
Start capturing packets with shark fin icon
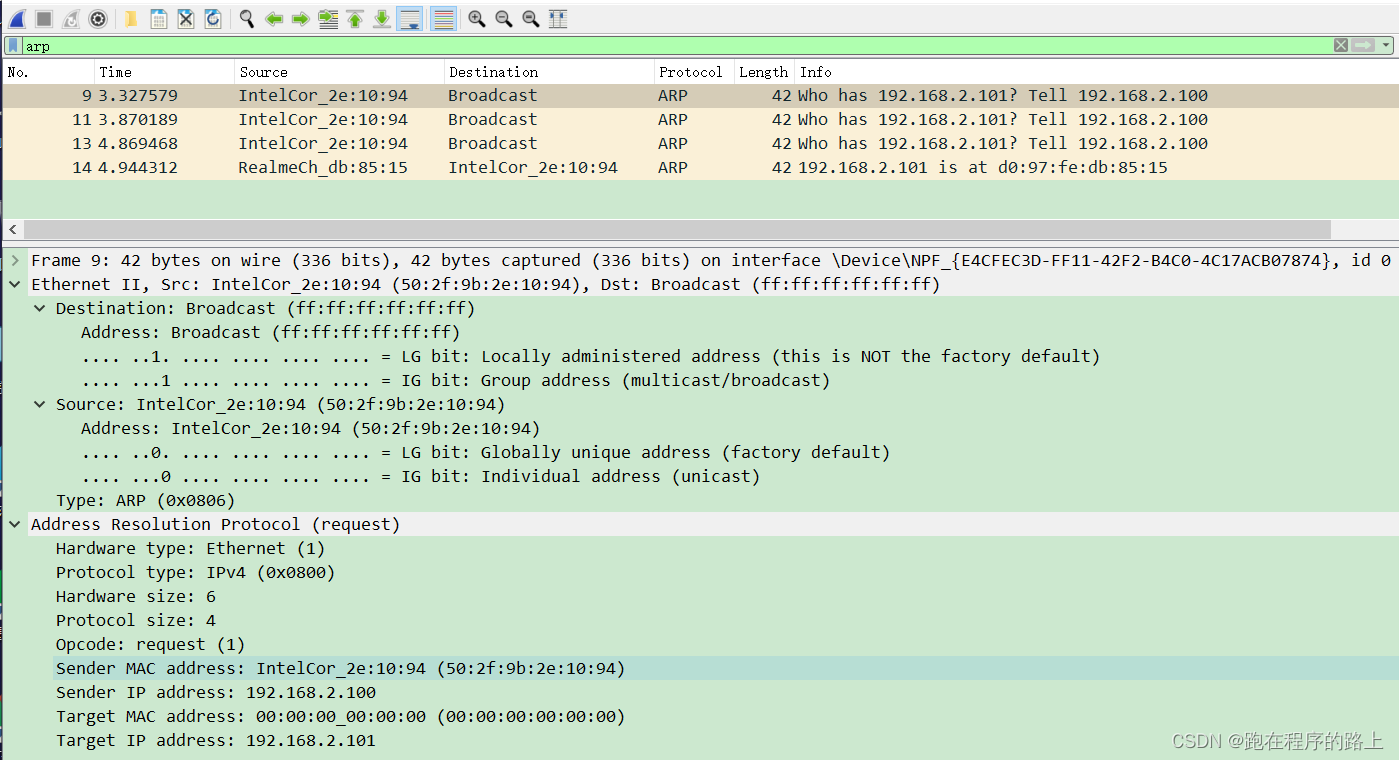(x=17, y=19)
